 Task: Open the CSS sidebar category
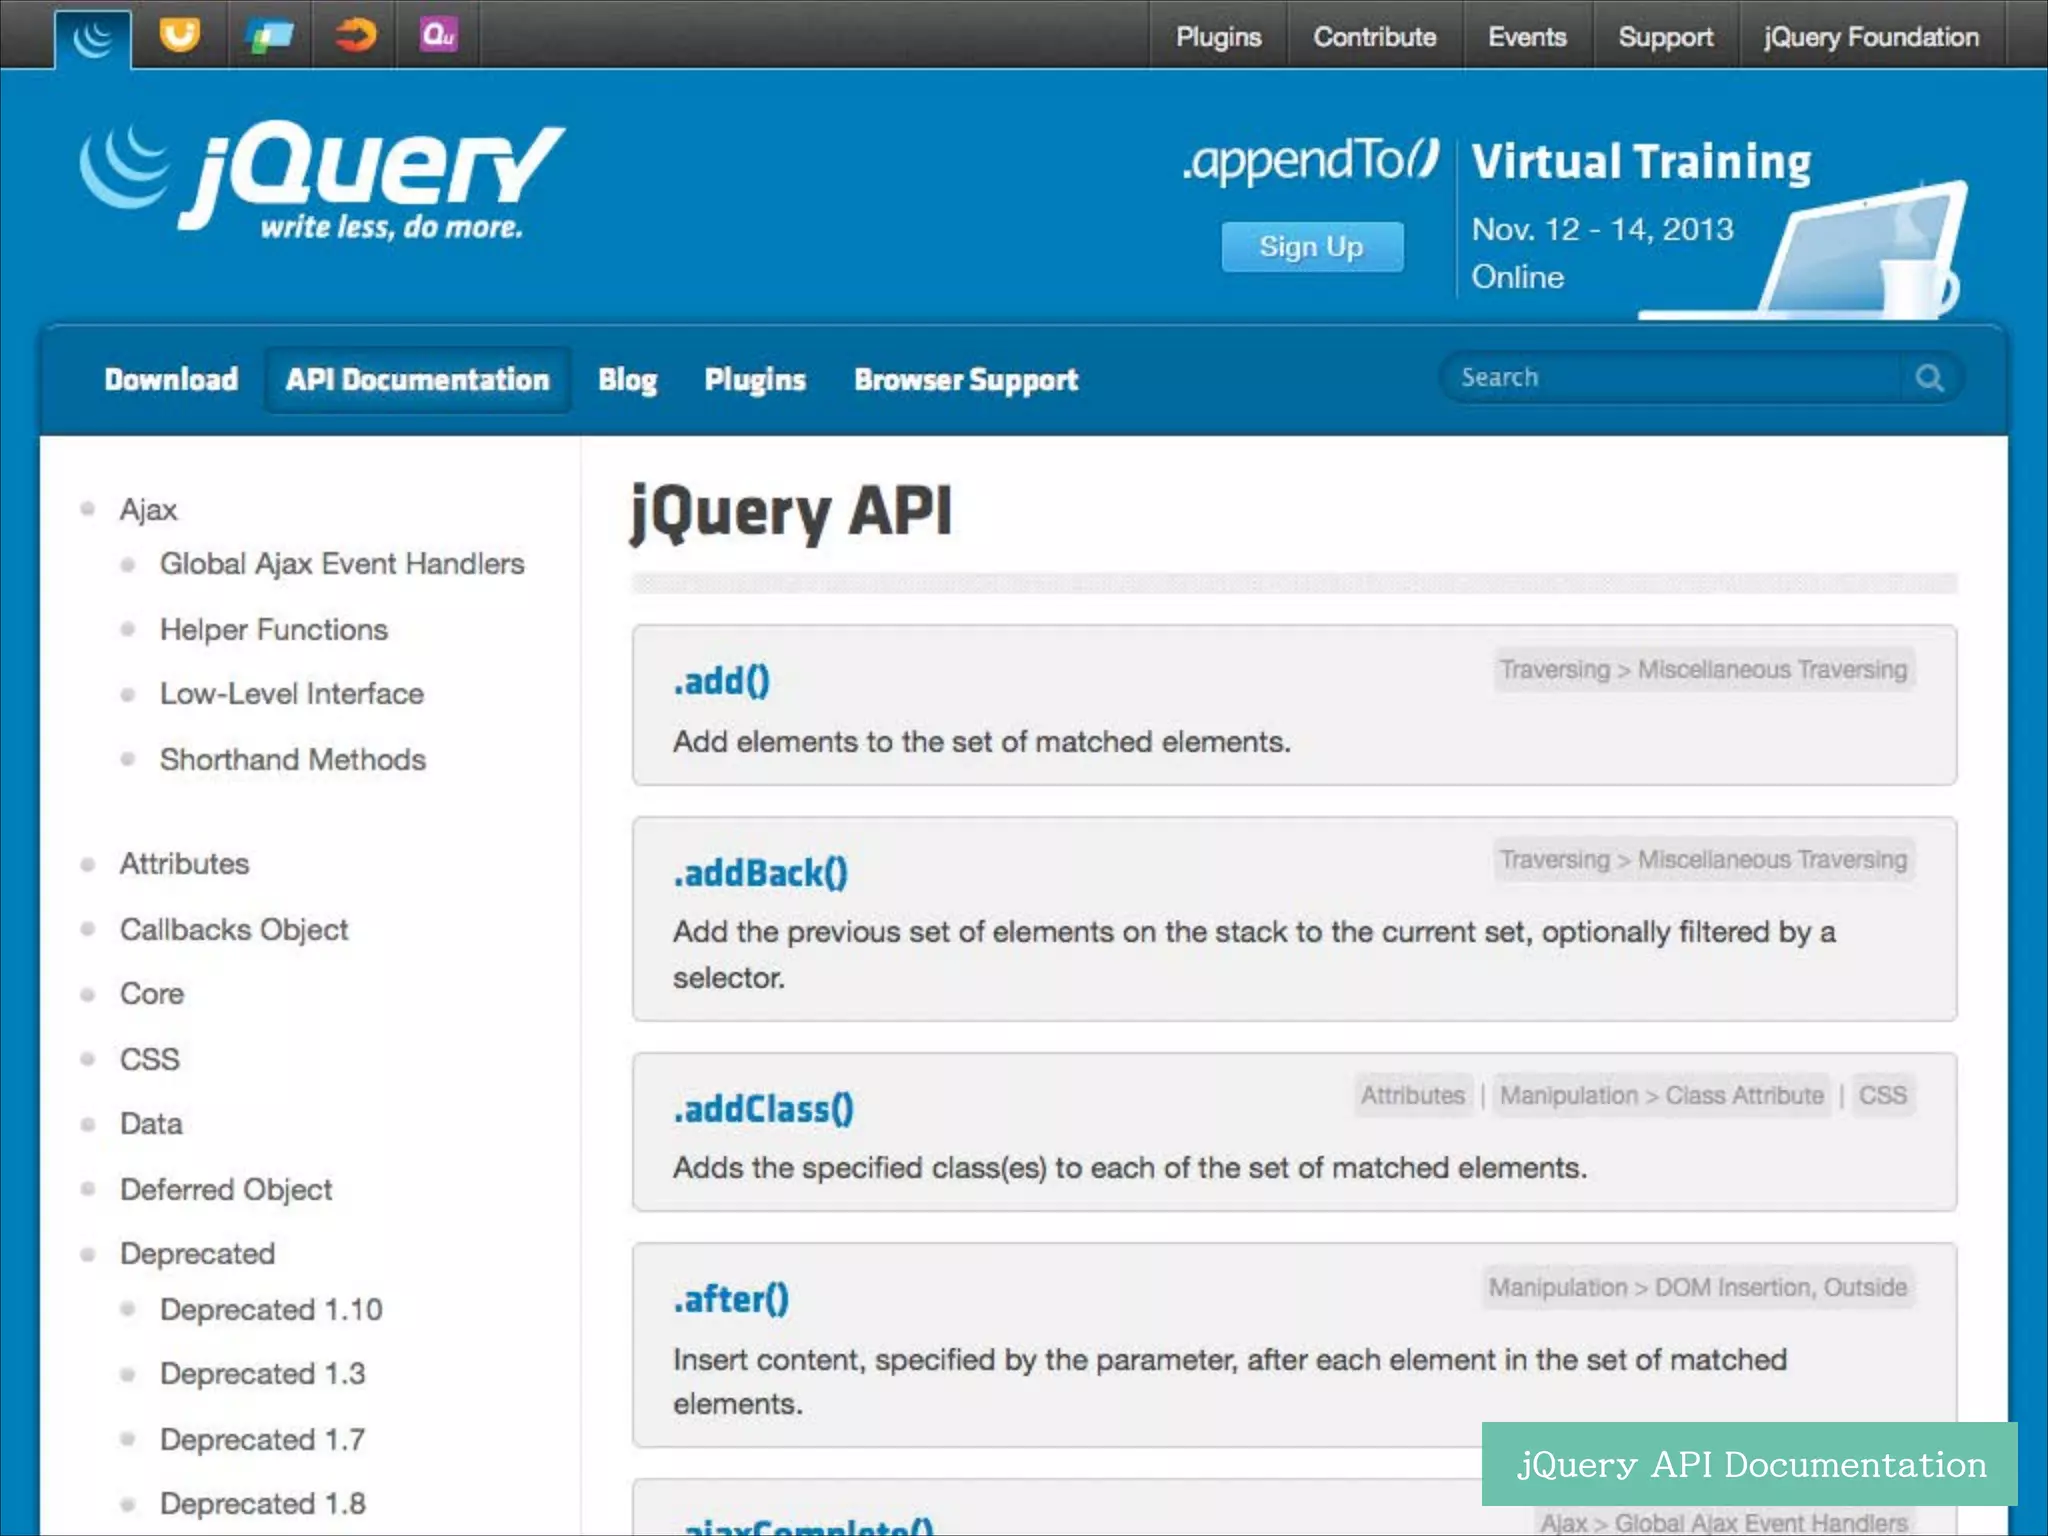click(x=150, y=1059)
